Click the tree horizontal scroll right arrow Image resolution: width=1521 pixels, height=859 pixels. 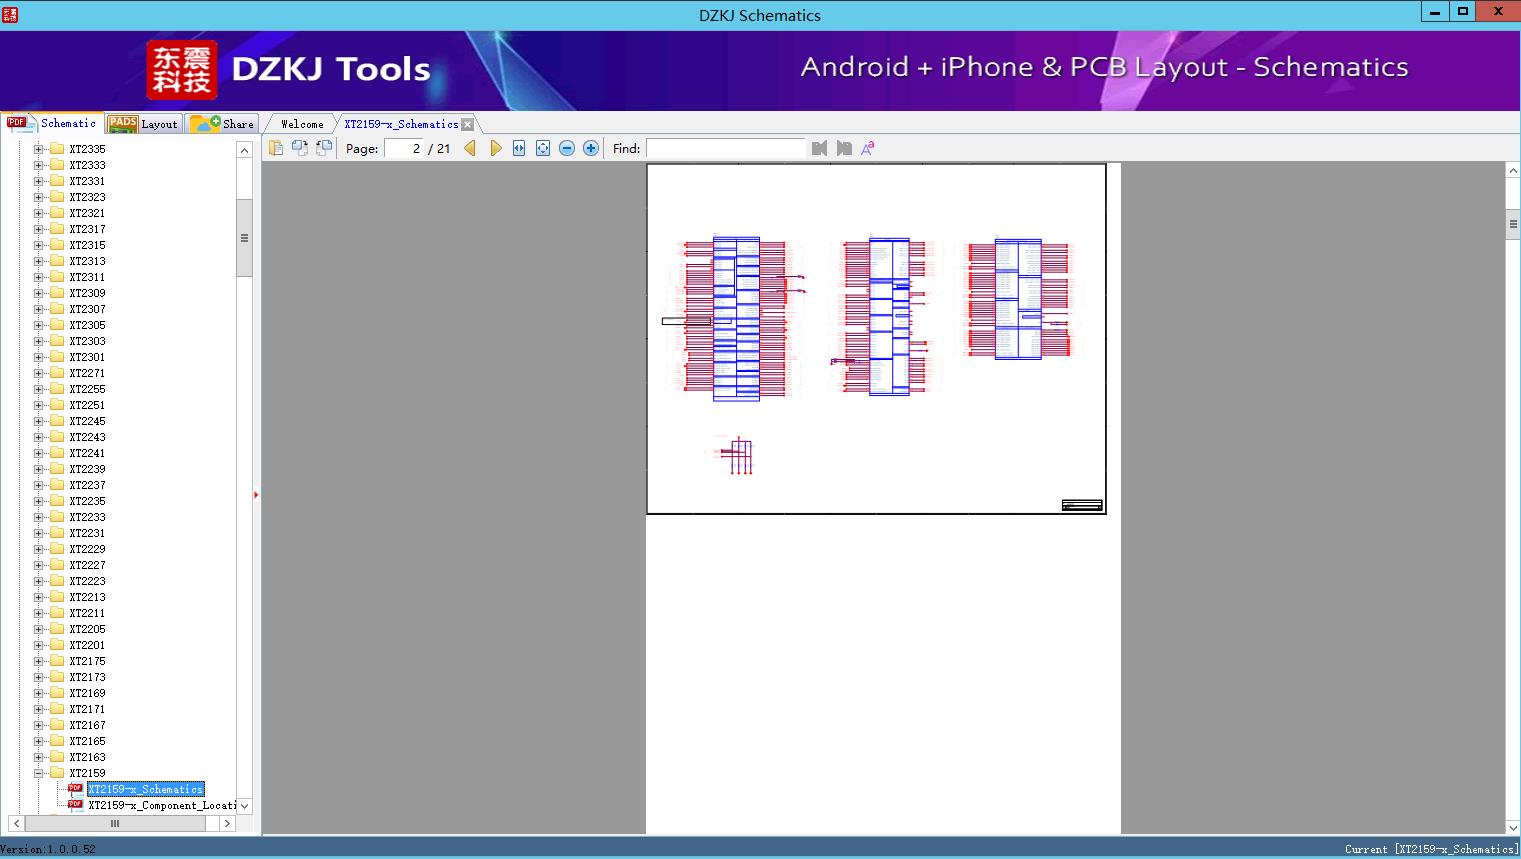coord(227,824)
